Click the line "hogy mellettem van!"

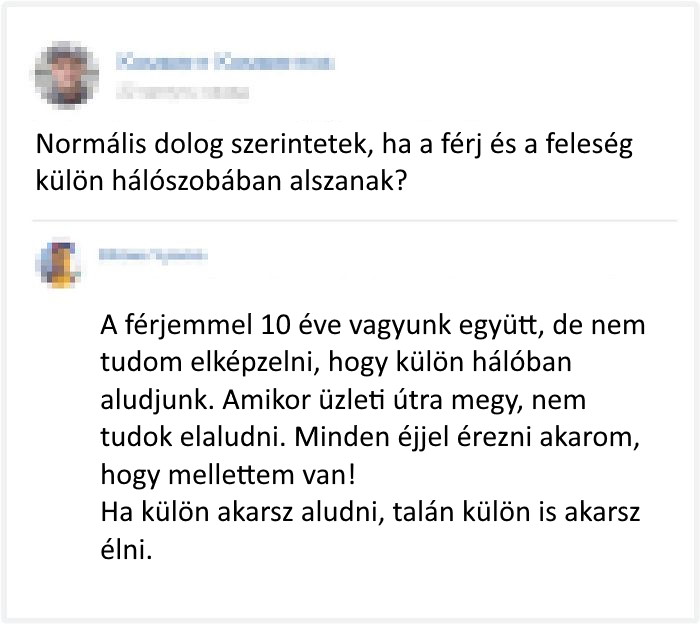pyautogui.click(x=228, y=475)
